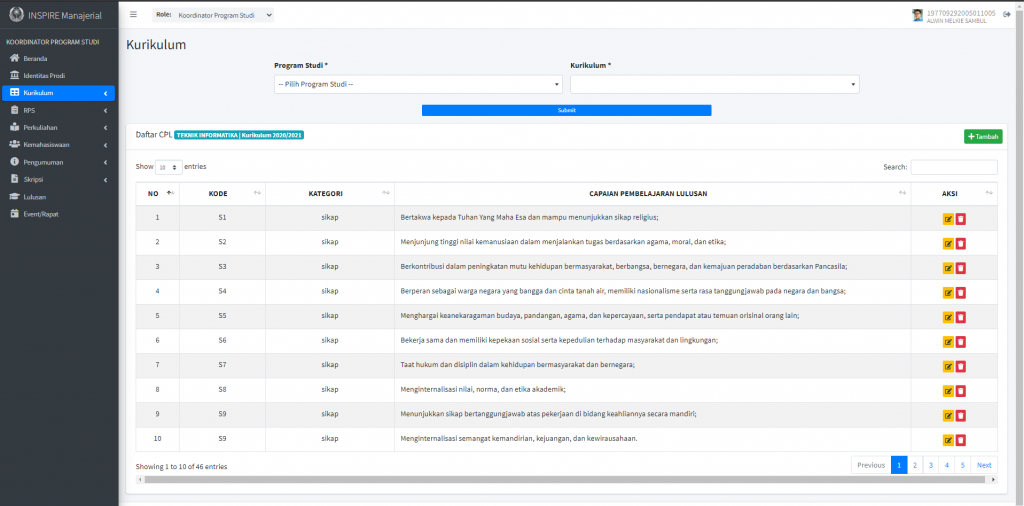Expand the Kurikulum sidebar menu
Screen dimensions: 1024x506
(58, 93)
